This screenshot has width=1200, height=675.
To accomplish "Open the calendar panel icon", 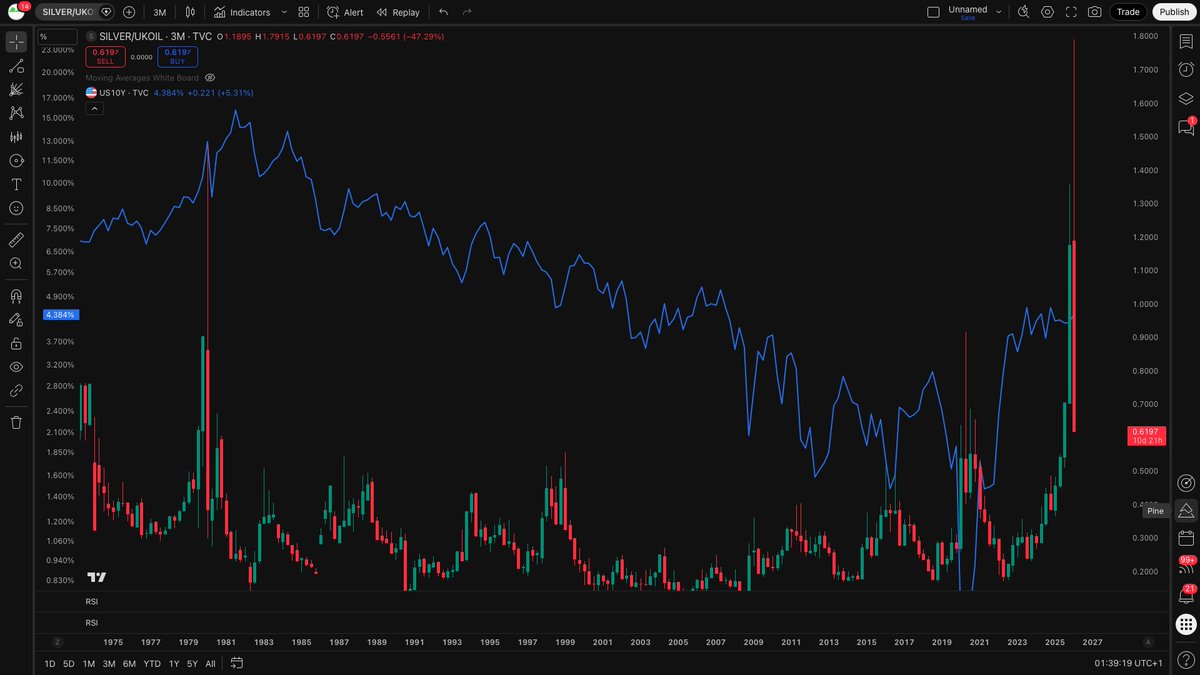I will [x=1186, y=539].
